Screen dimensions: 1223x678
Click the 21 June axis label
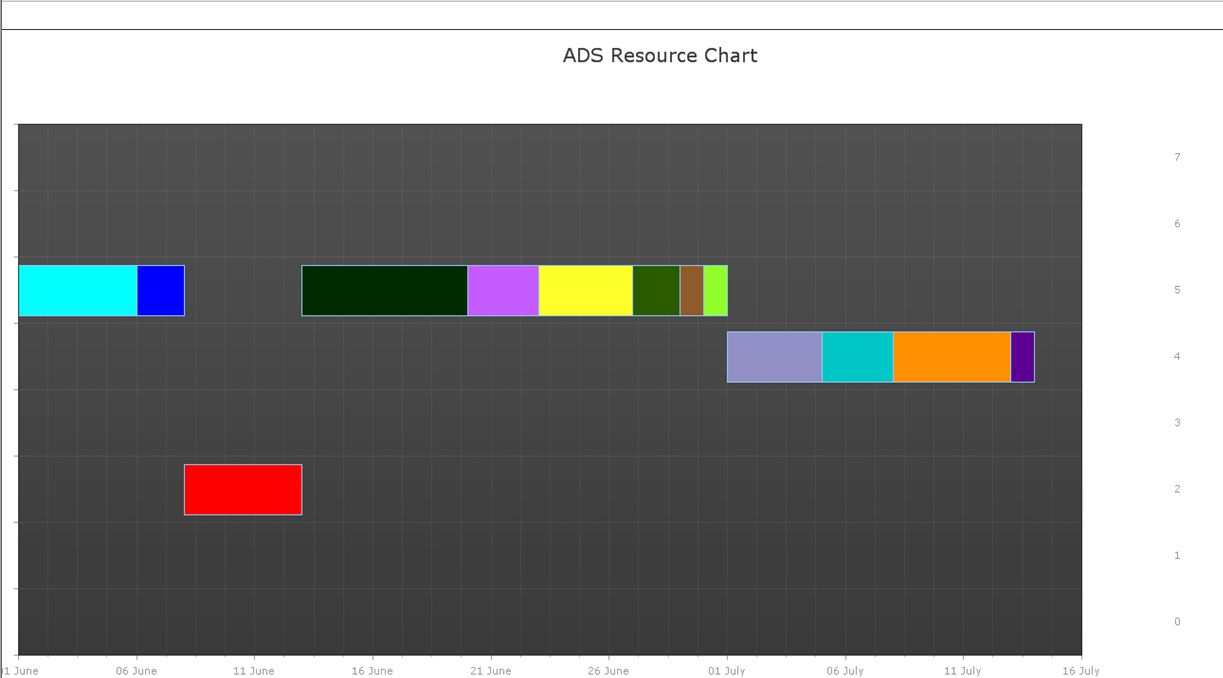(490, 671)
